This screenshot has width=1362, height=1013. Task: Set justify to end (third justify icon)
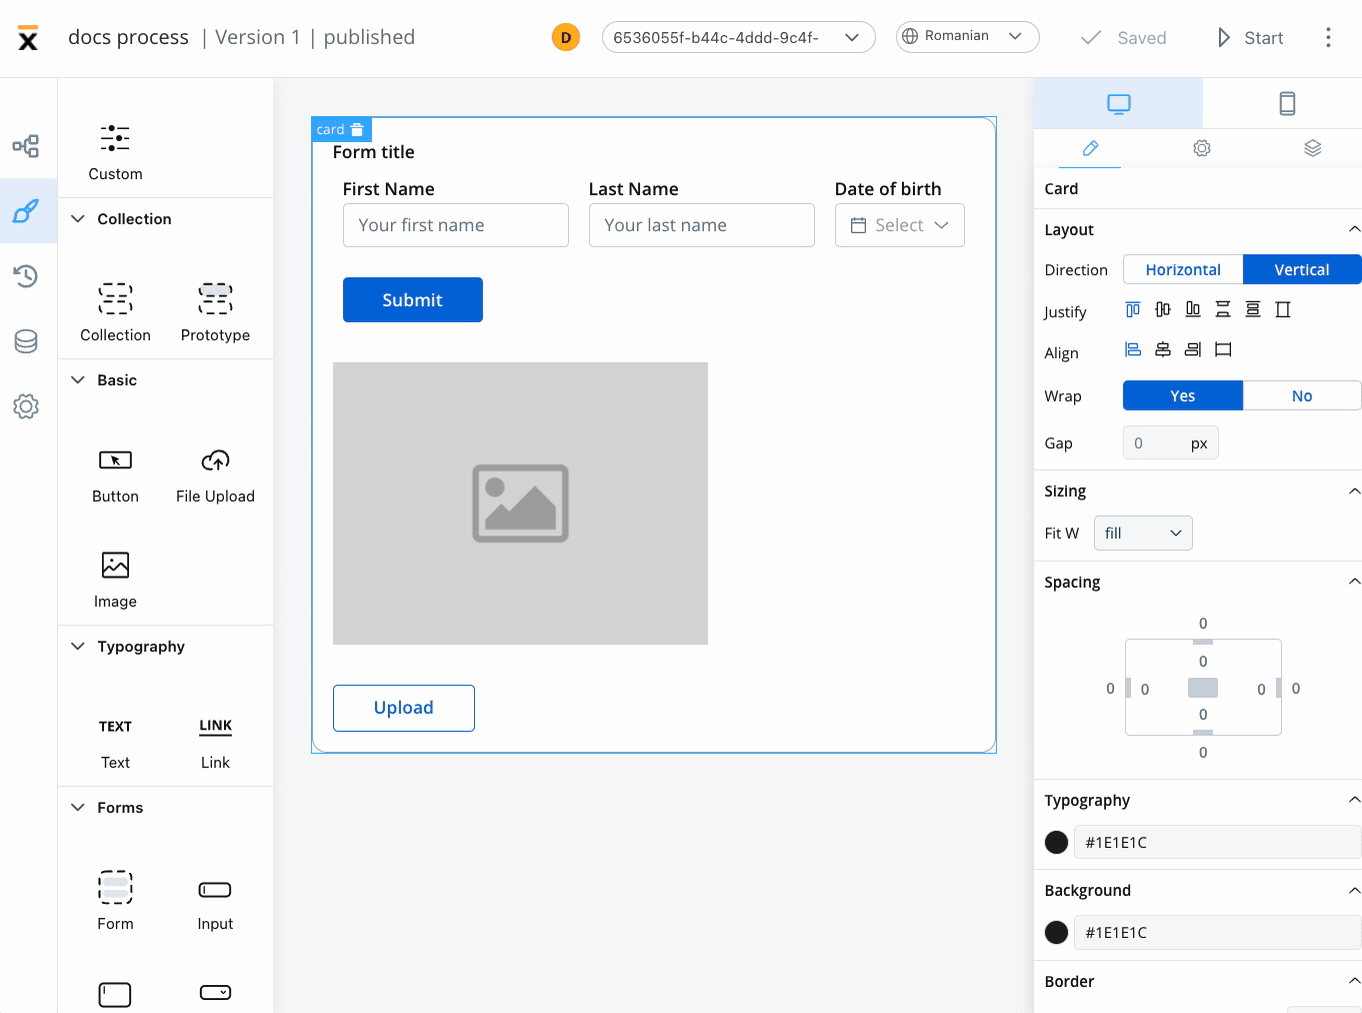1193,310
